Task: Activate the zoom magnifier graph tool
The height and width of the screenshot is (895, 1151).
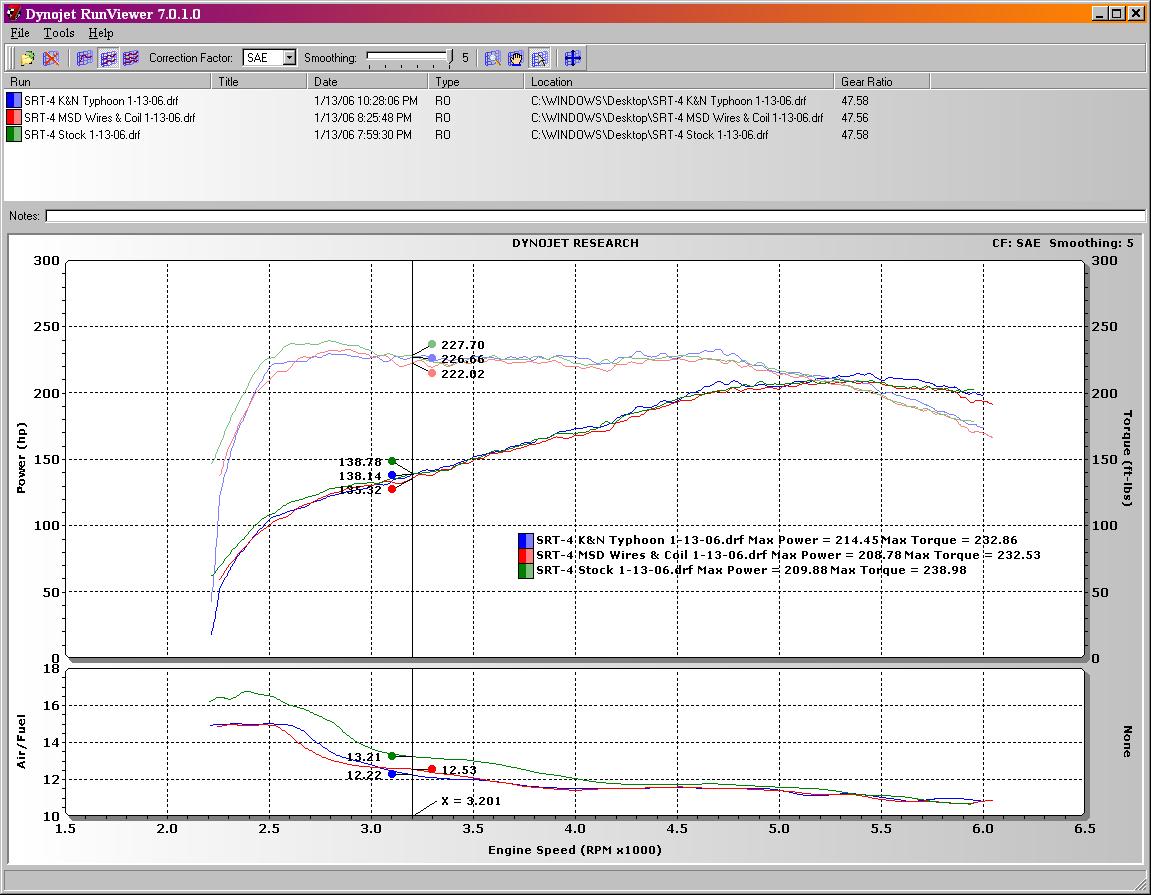Action: pos(493,58)
